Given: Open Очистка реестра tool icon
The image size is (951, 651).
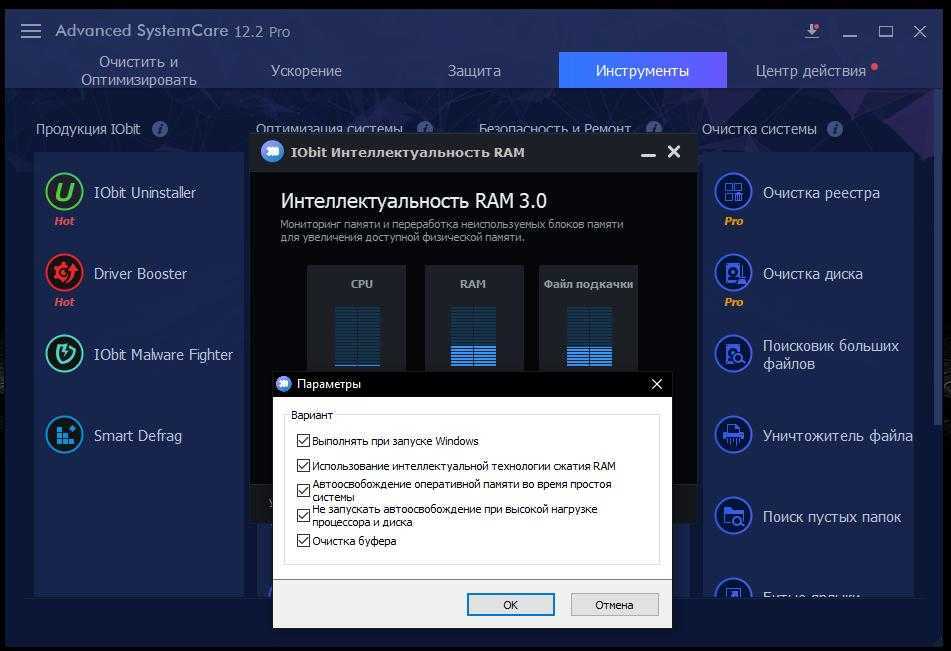Looking at the screenshot, I should pyautogui.click(x=733, y=192).
